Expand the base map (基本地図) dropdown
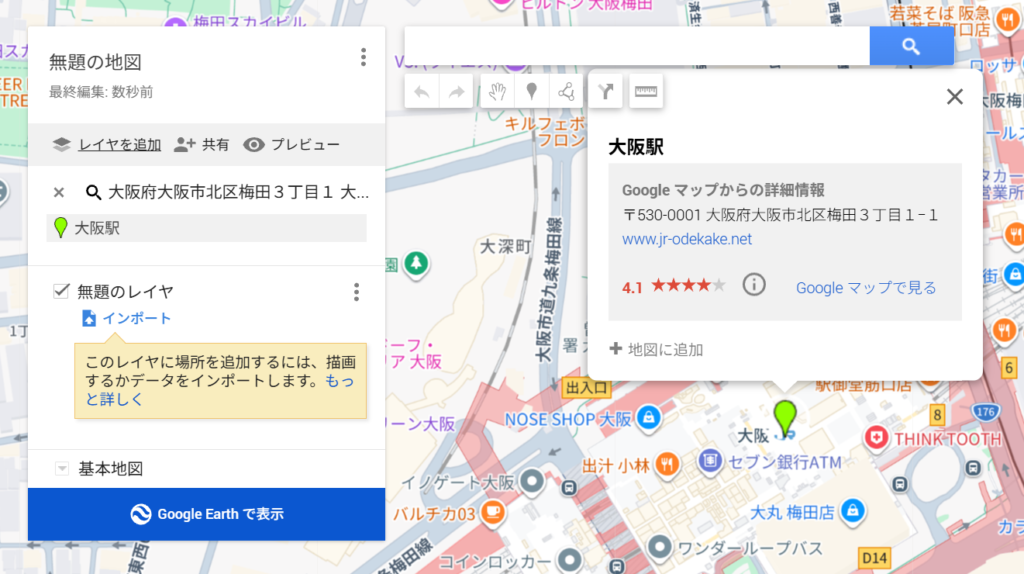 pyautogui.click(x=62, y=468)
